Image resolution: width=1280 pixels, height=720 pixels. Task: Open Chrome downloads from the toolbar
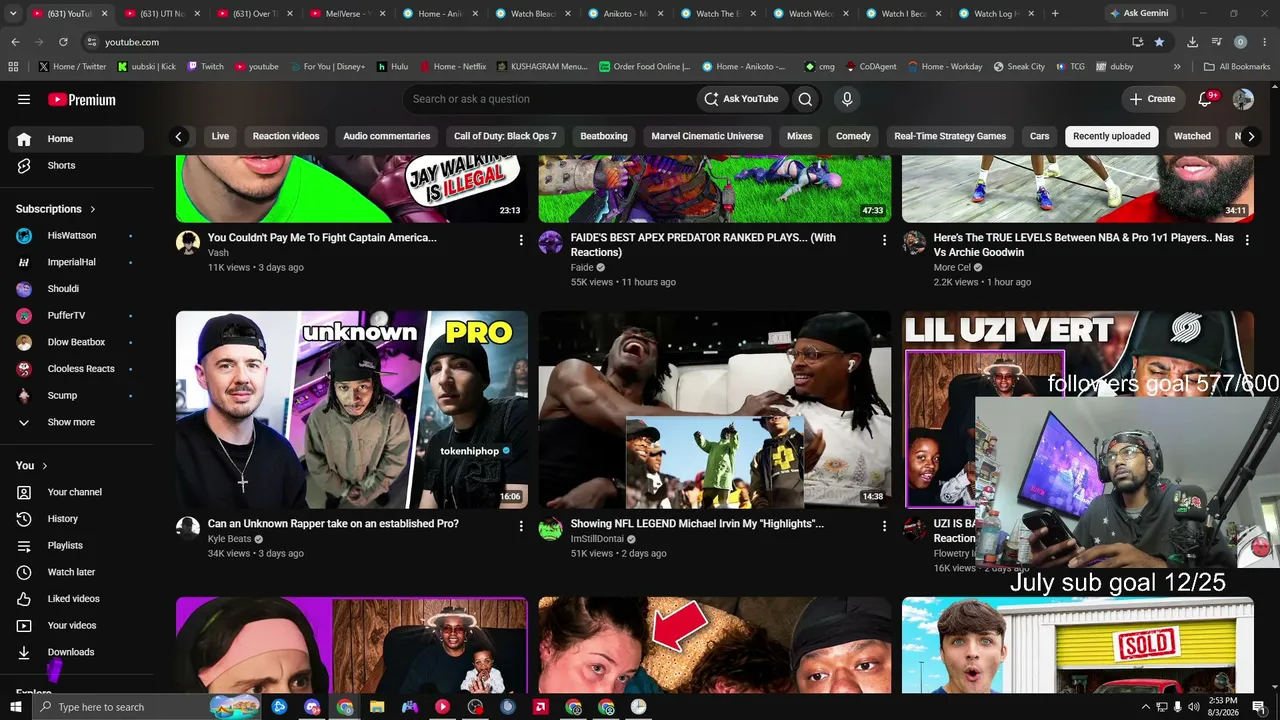(x=1192, y=42)
